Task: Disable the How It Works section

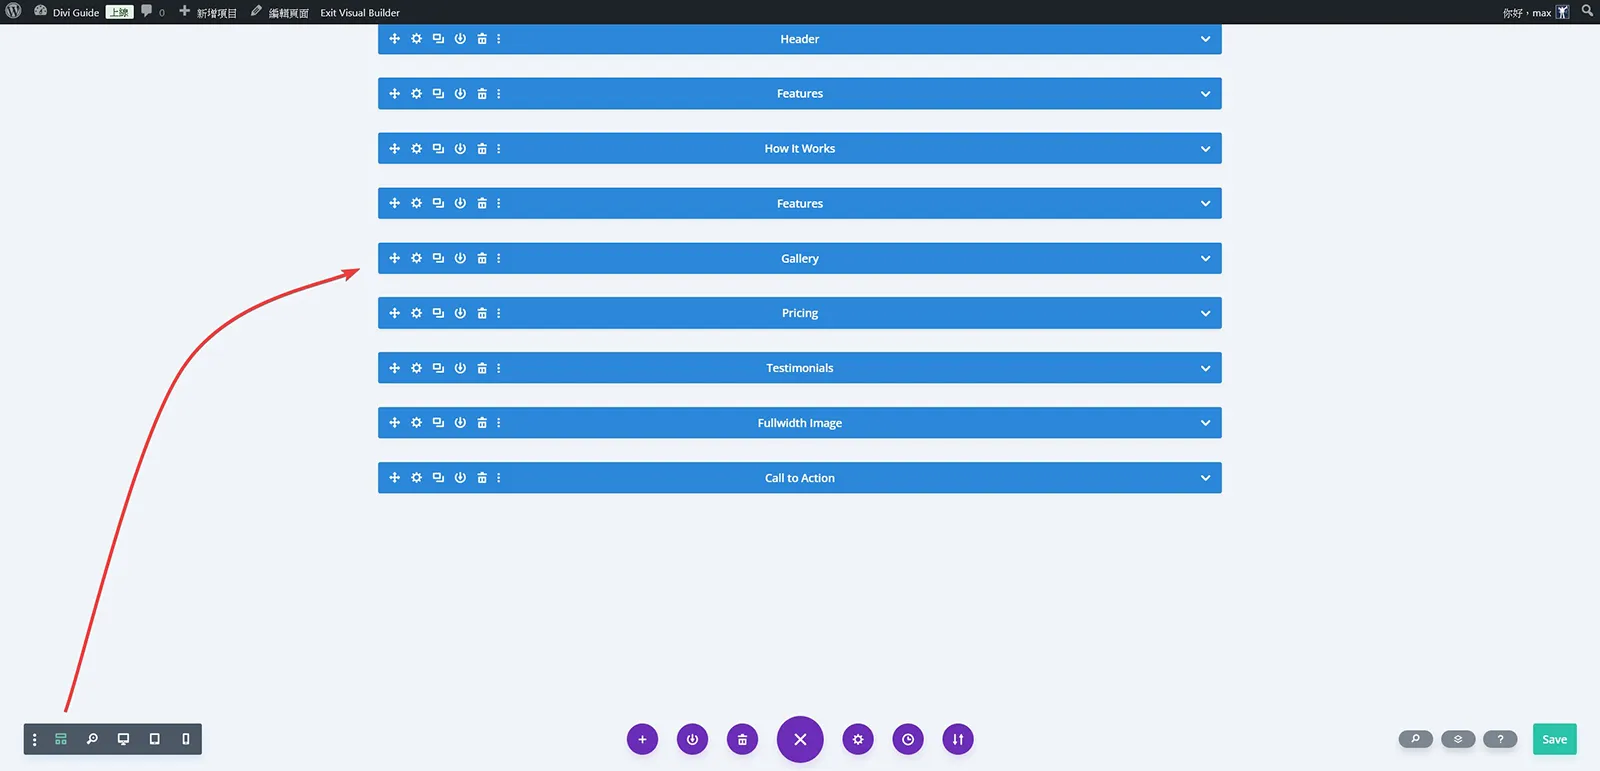Action: tap(460, 149)
